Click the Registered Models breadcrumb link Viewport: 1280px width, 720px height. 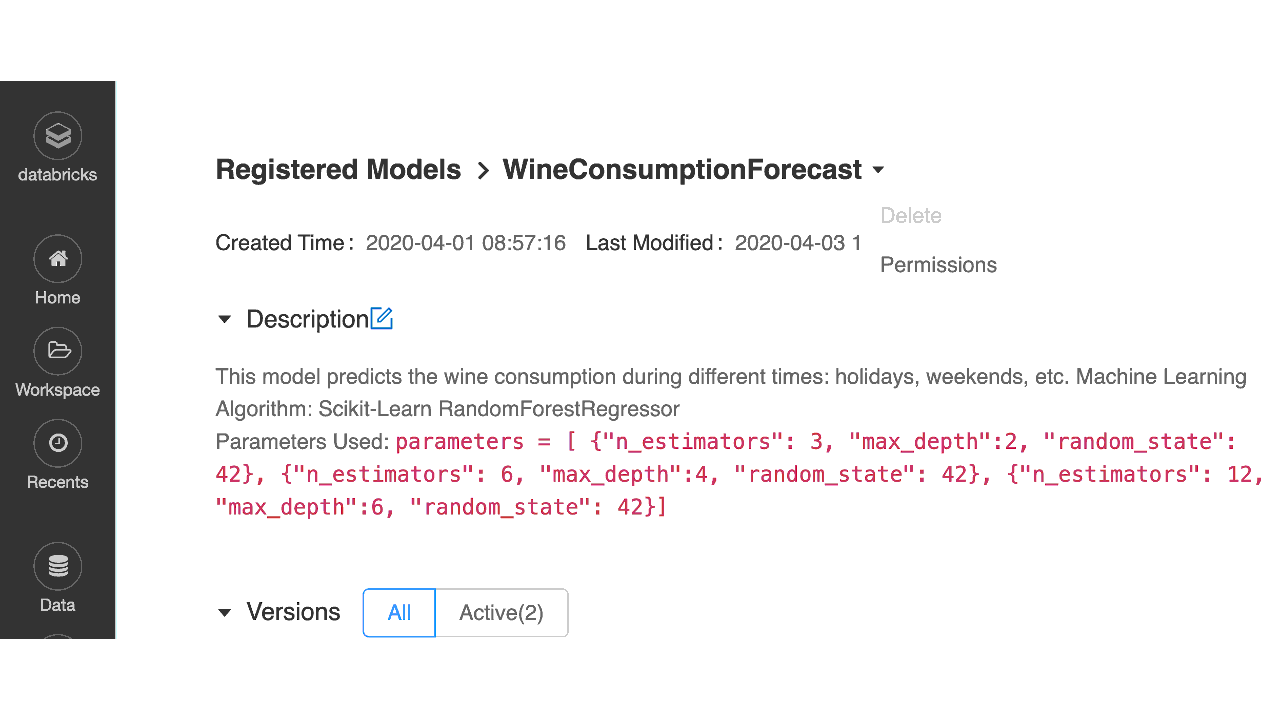pyautogui.click(x=338, y=169)
